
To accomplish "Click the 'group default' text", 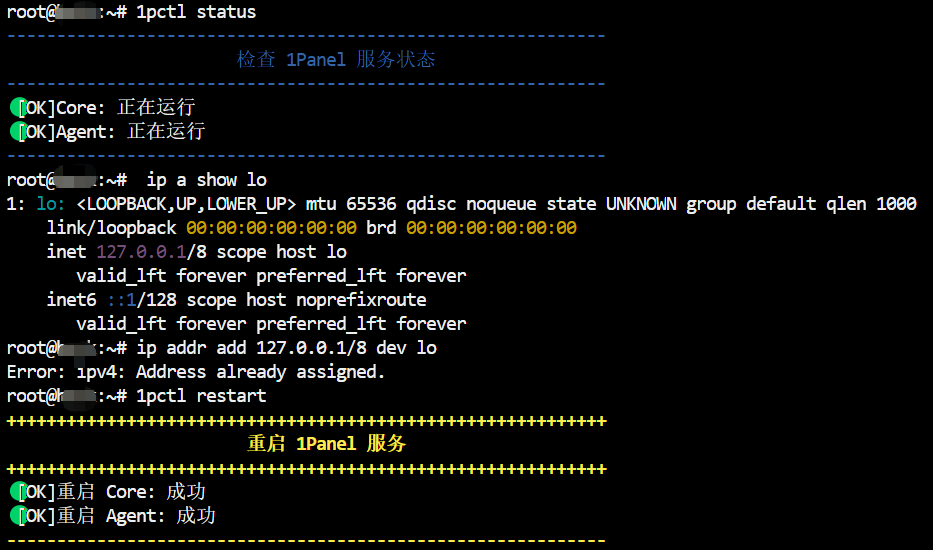I will (x=751, y=204).
